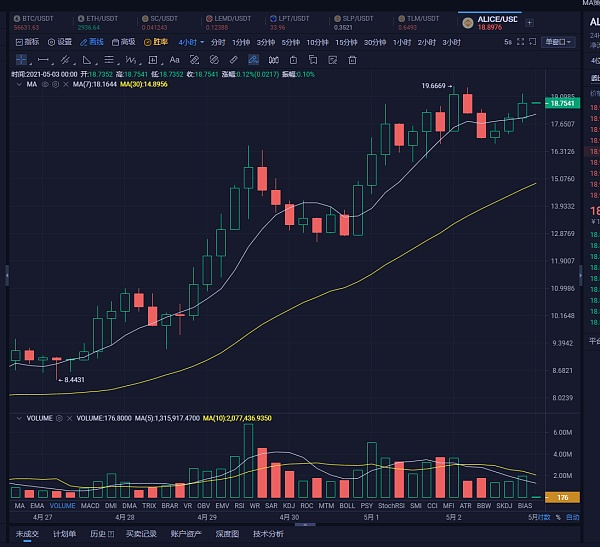Click the eraser link tool icon
Screen dimensions: 600x547
194,60
